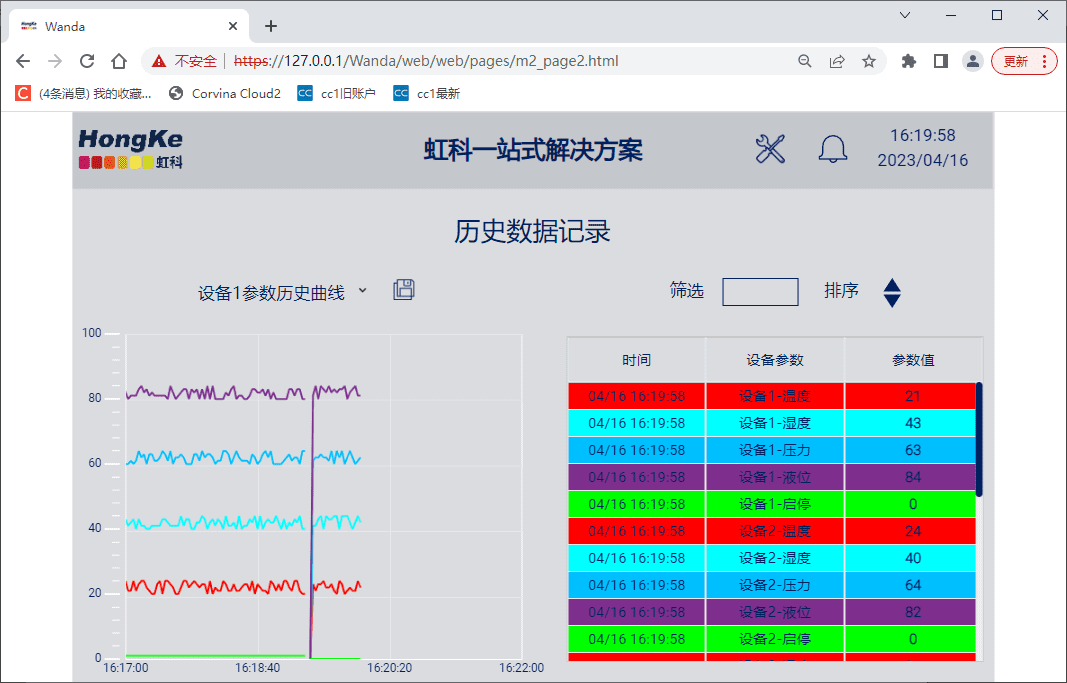Image resolution: width=1067 pixels, height=683 pixels.
Task: Open a new browser tab
Action: (x=271, y=26)
